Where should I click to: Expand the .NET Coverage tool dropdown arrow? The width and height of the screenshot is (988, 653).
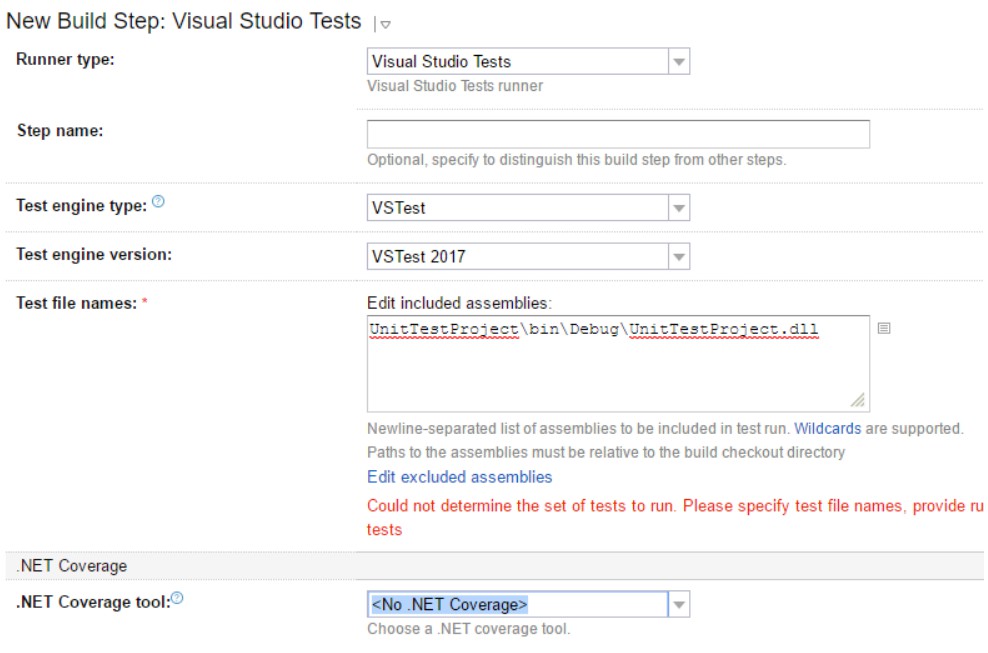coord(679,605)
